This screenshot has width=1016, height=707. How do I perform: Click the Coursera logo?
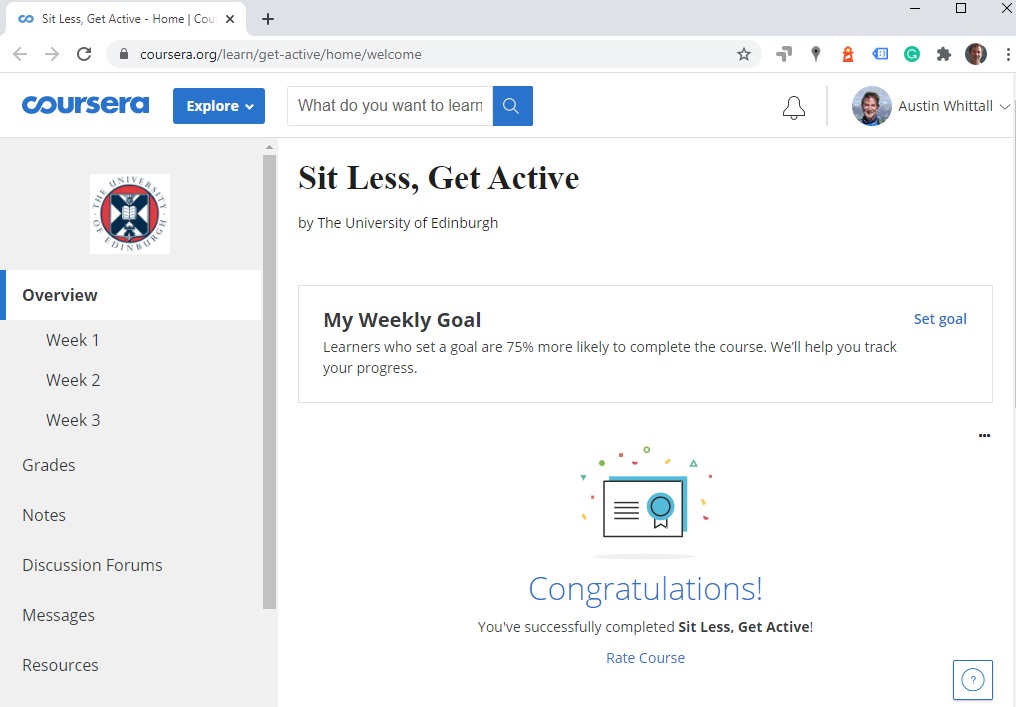click(85, 105)
